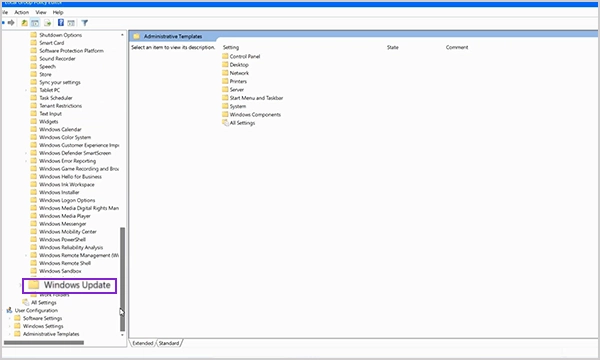The height and width of the screenshot is (360, 600).
Task: Expand the Windows Update folder arrow
Action: pos(20,285)
